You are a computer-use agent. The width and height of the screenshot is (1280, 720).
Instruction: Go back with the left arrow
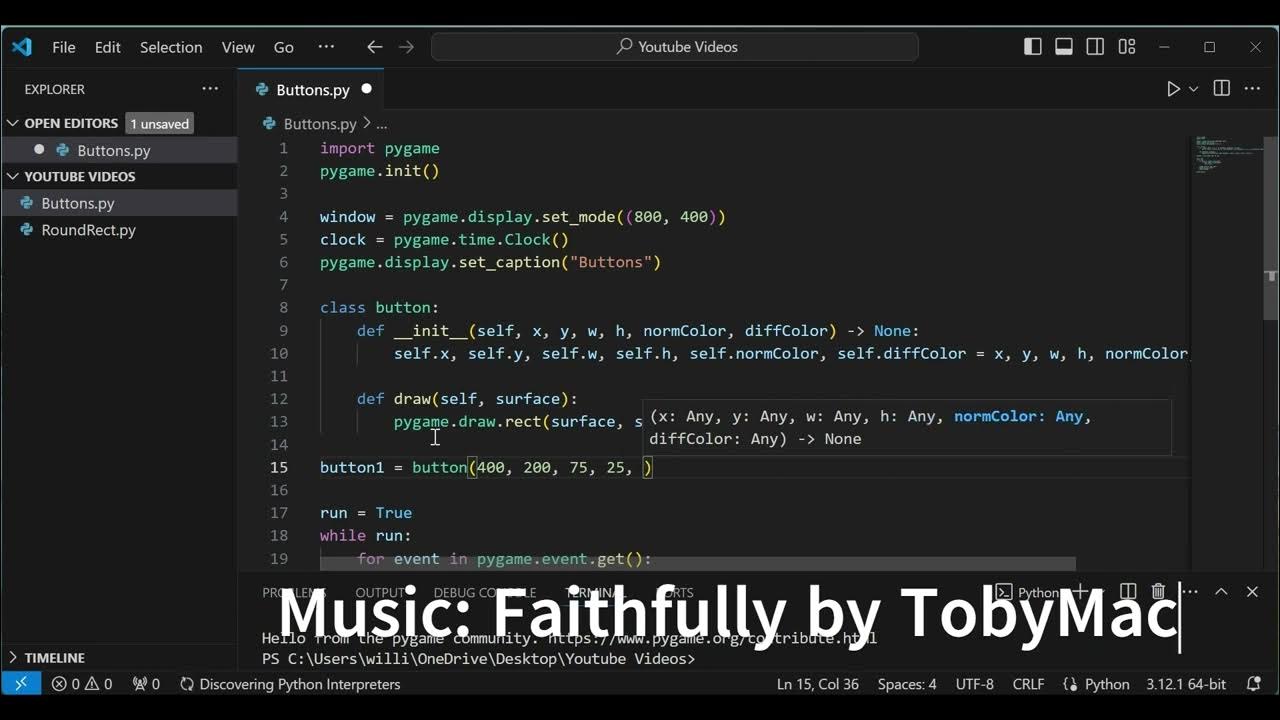coord(374,47)
